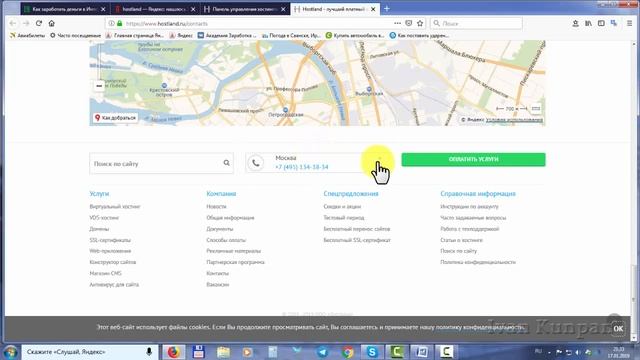Open the 'Тестовый период' footer link

pyautogui.click(x=344, y=218)
